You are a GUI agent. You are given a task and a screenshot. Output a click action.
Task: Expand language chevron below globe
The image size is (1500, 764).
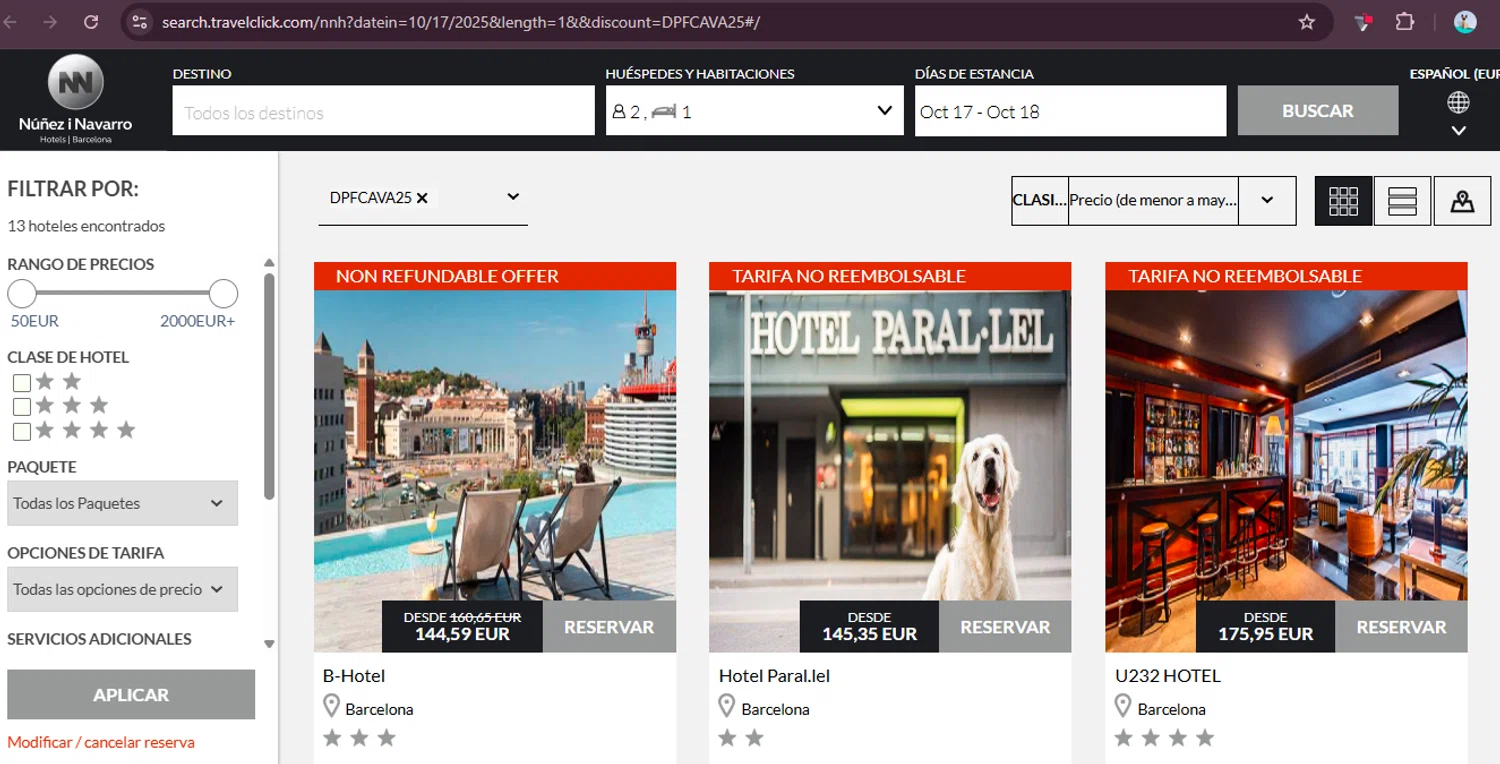tap(1458, 131)
